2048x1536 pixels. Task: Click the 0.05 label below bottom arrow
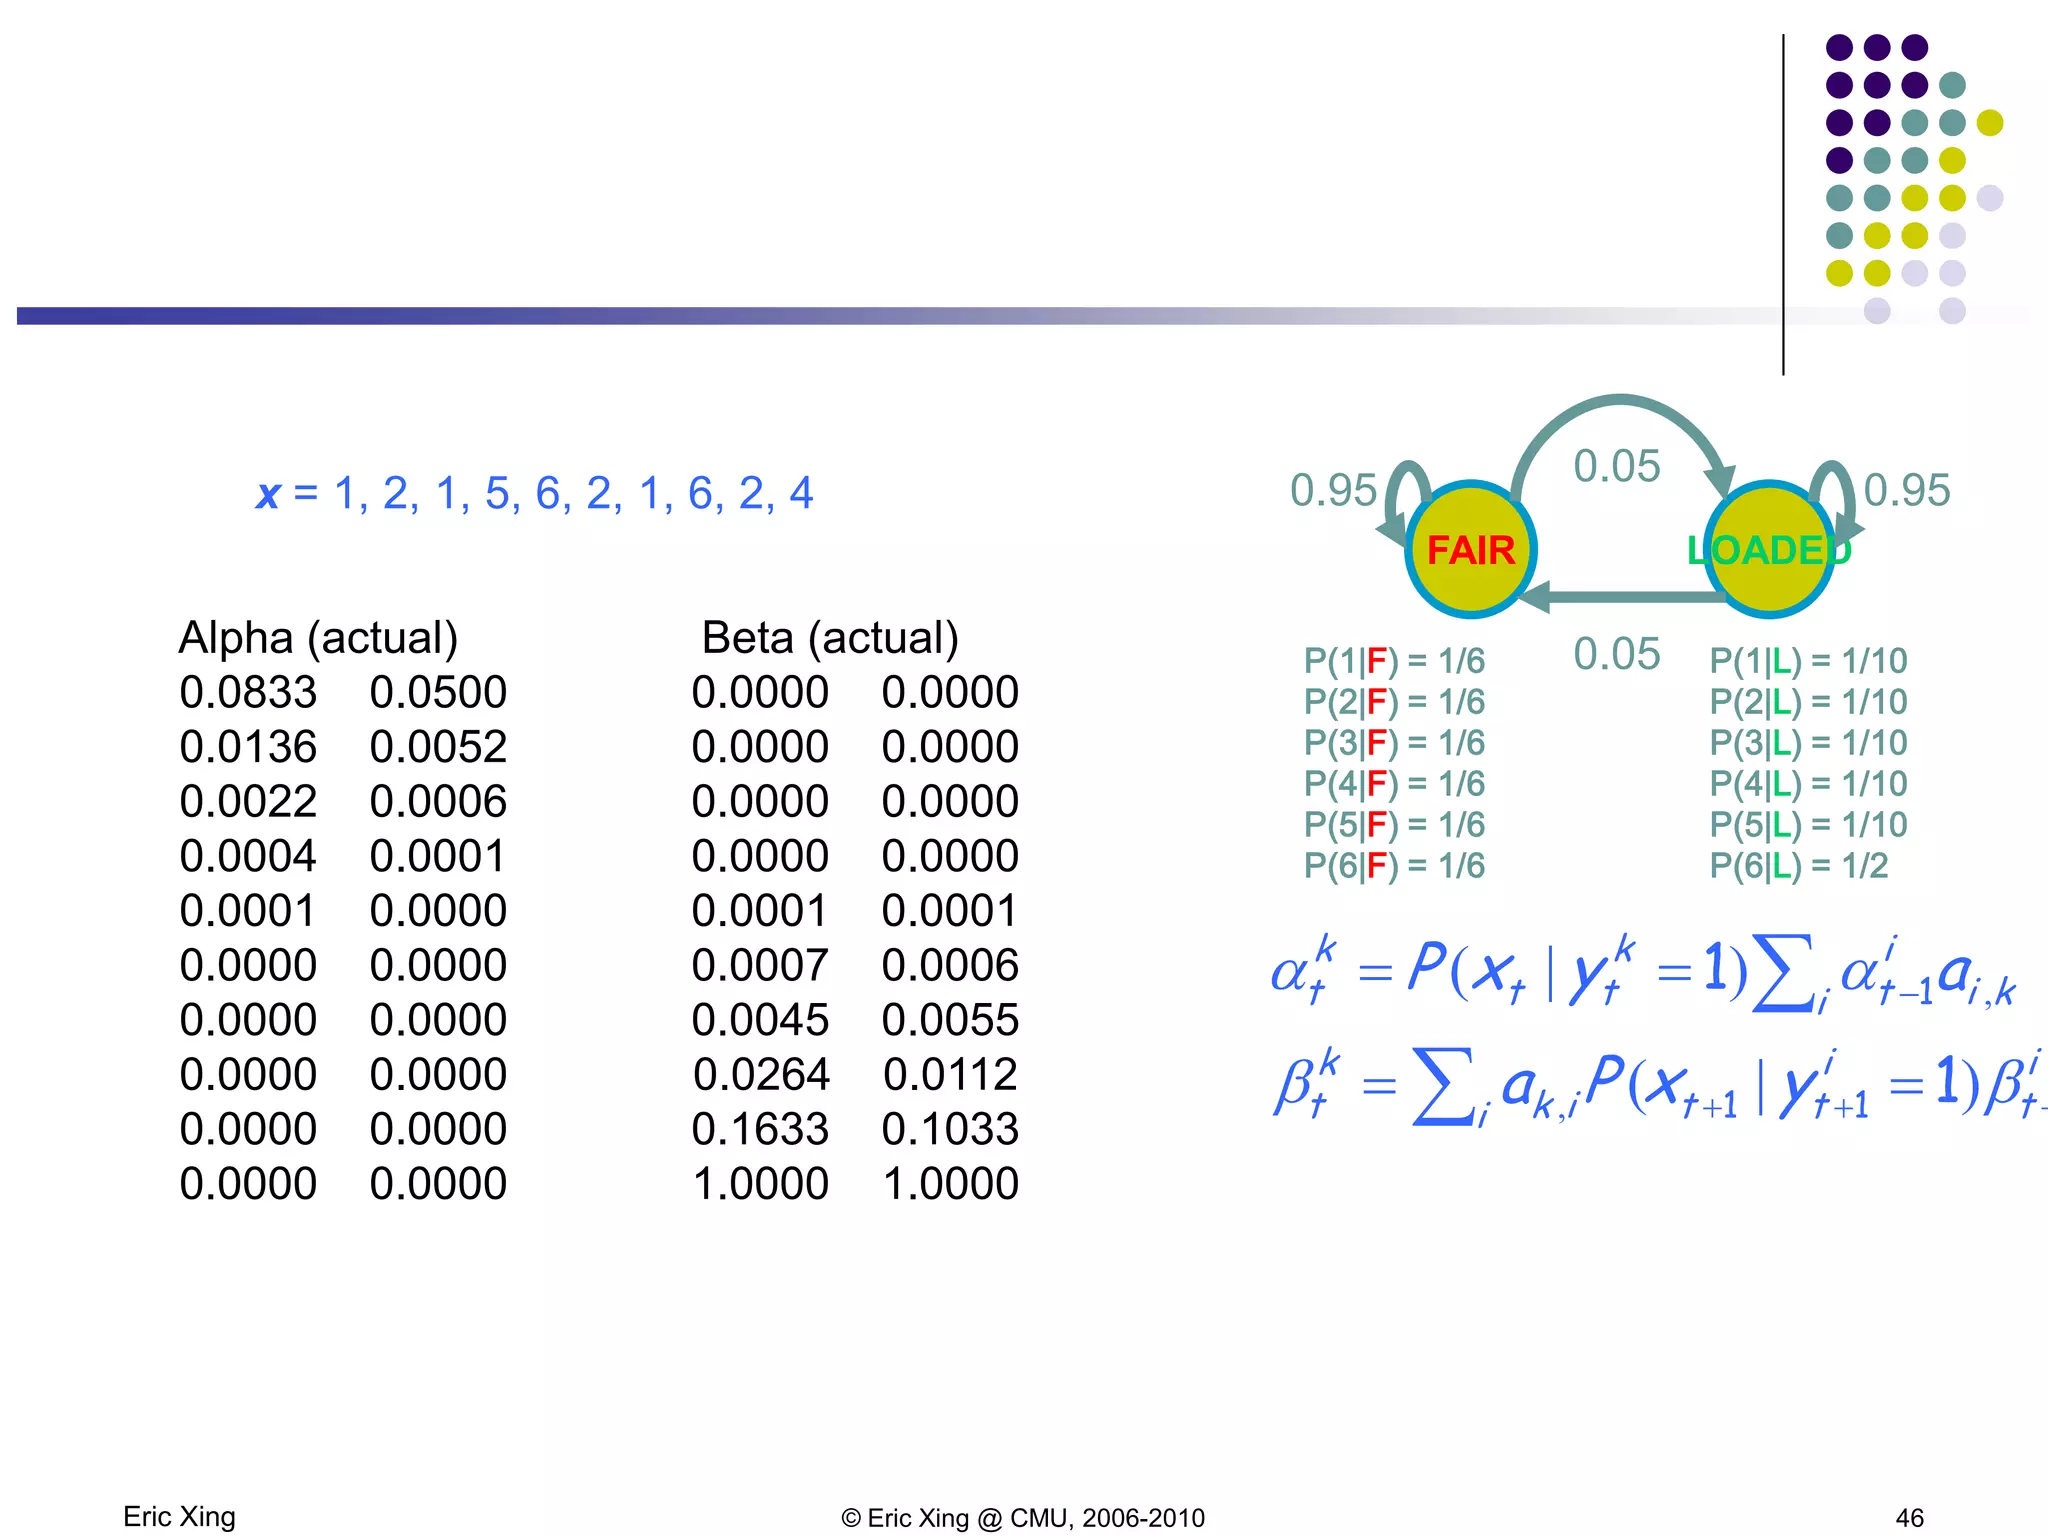coord(1617,654)
